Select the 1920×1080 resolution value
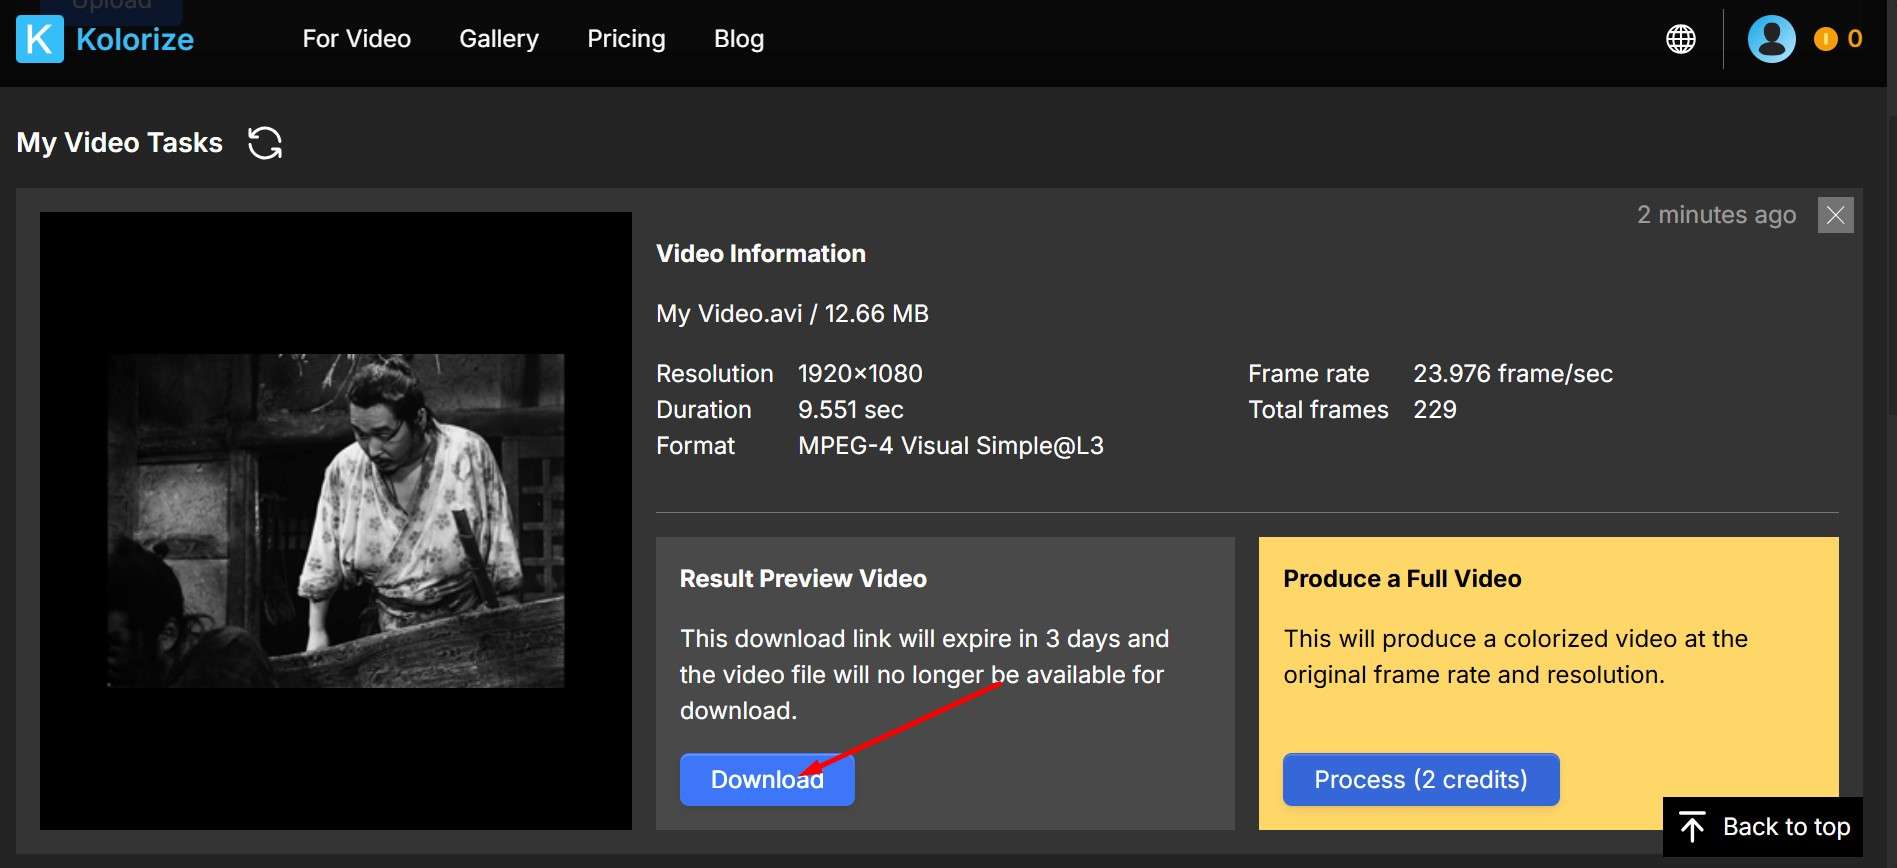 (x=860, y=374)
